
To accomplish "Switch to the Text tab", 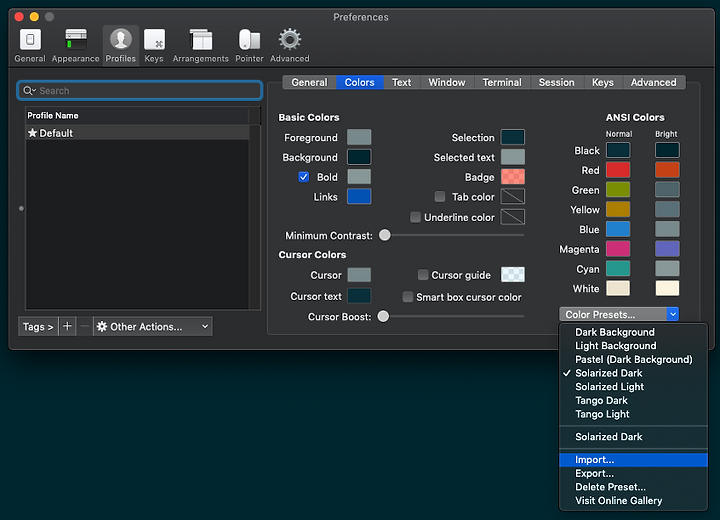I will click(x=401, y=82).
